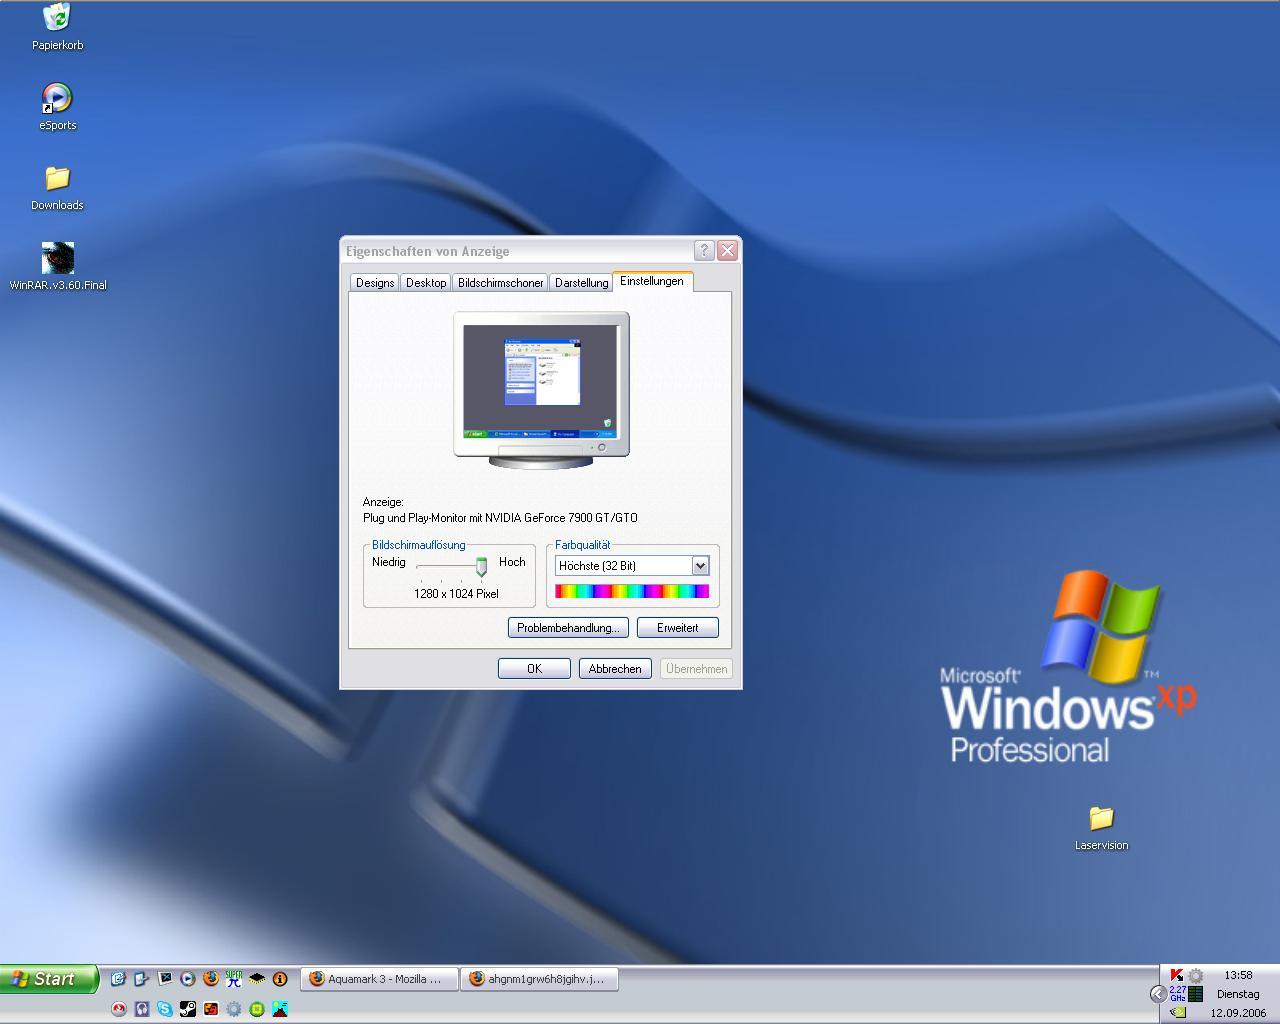Image resolution: width=1280 pixels, height=1024 pixels.
Task: Click the Problembehandlung... button
Action: tap(568, 628)
